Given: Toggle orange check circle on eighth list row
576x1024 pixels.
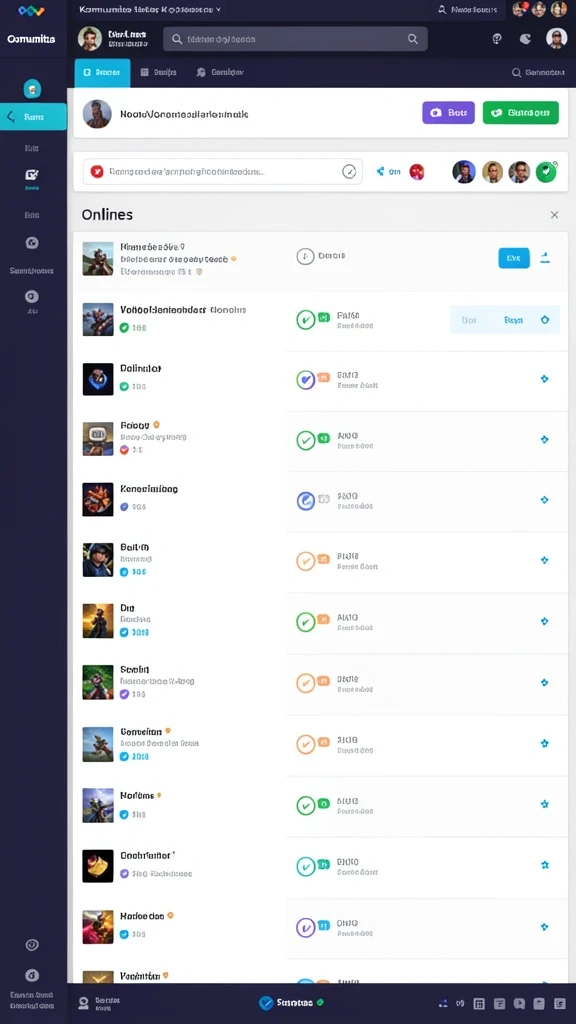Looking at the screenshot, I should (305, 683).
